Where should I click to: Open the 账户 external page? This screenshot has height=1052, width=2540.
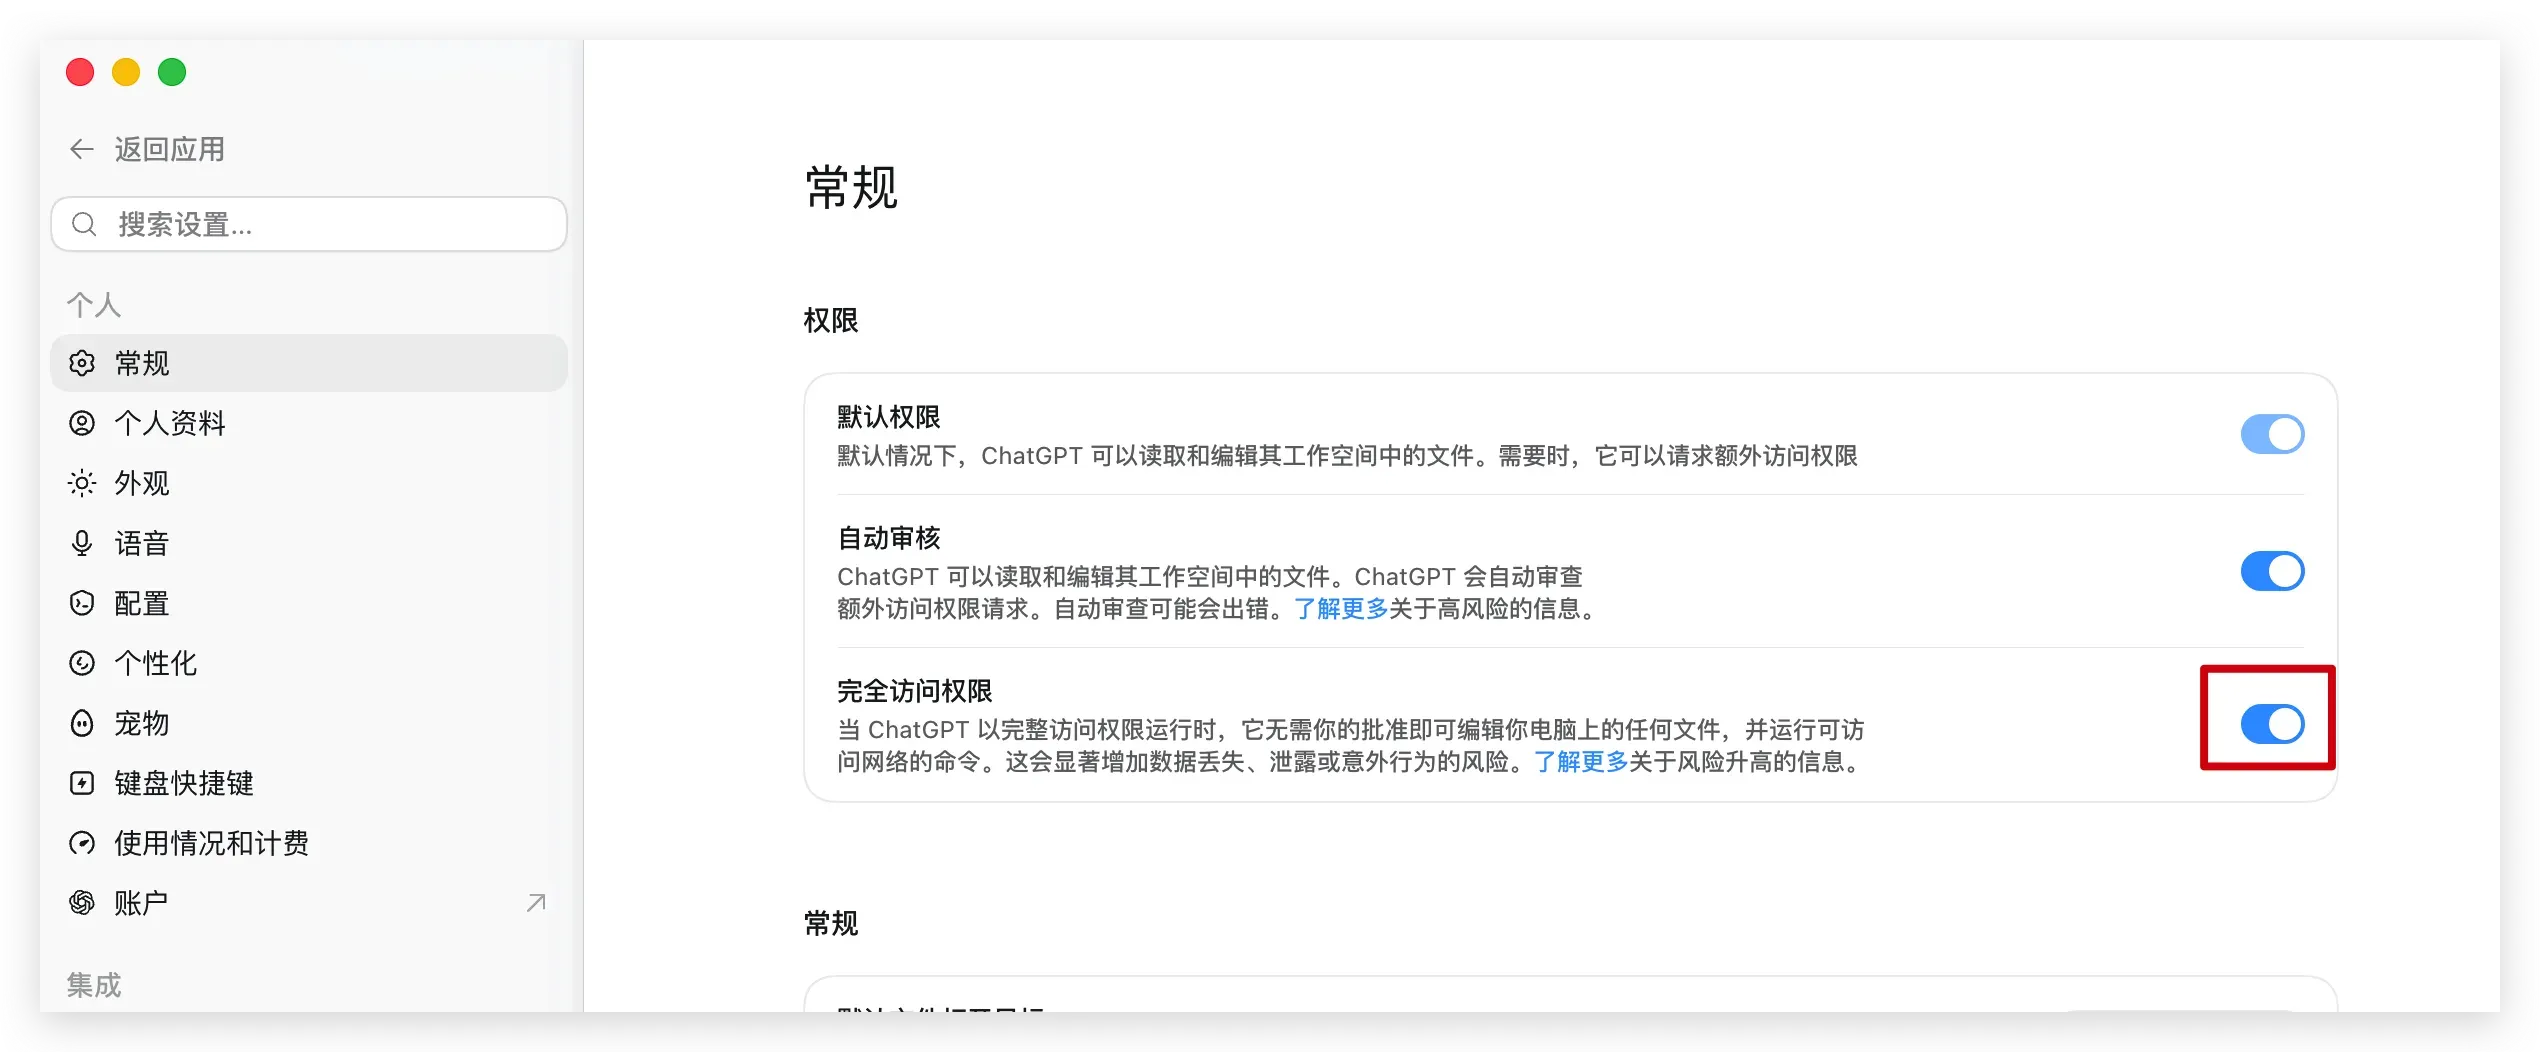point(309,903)
